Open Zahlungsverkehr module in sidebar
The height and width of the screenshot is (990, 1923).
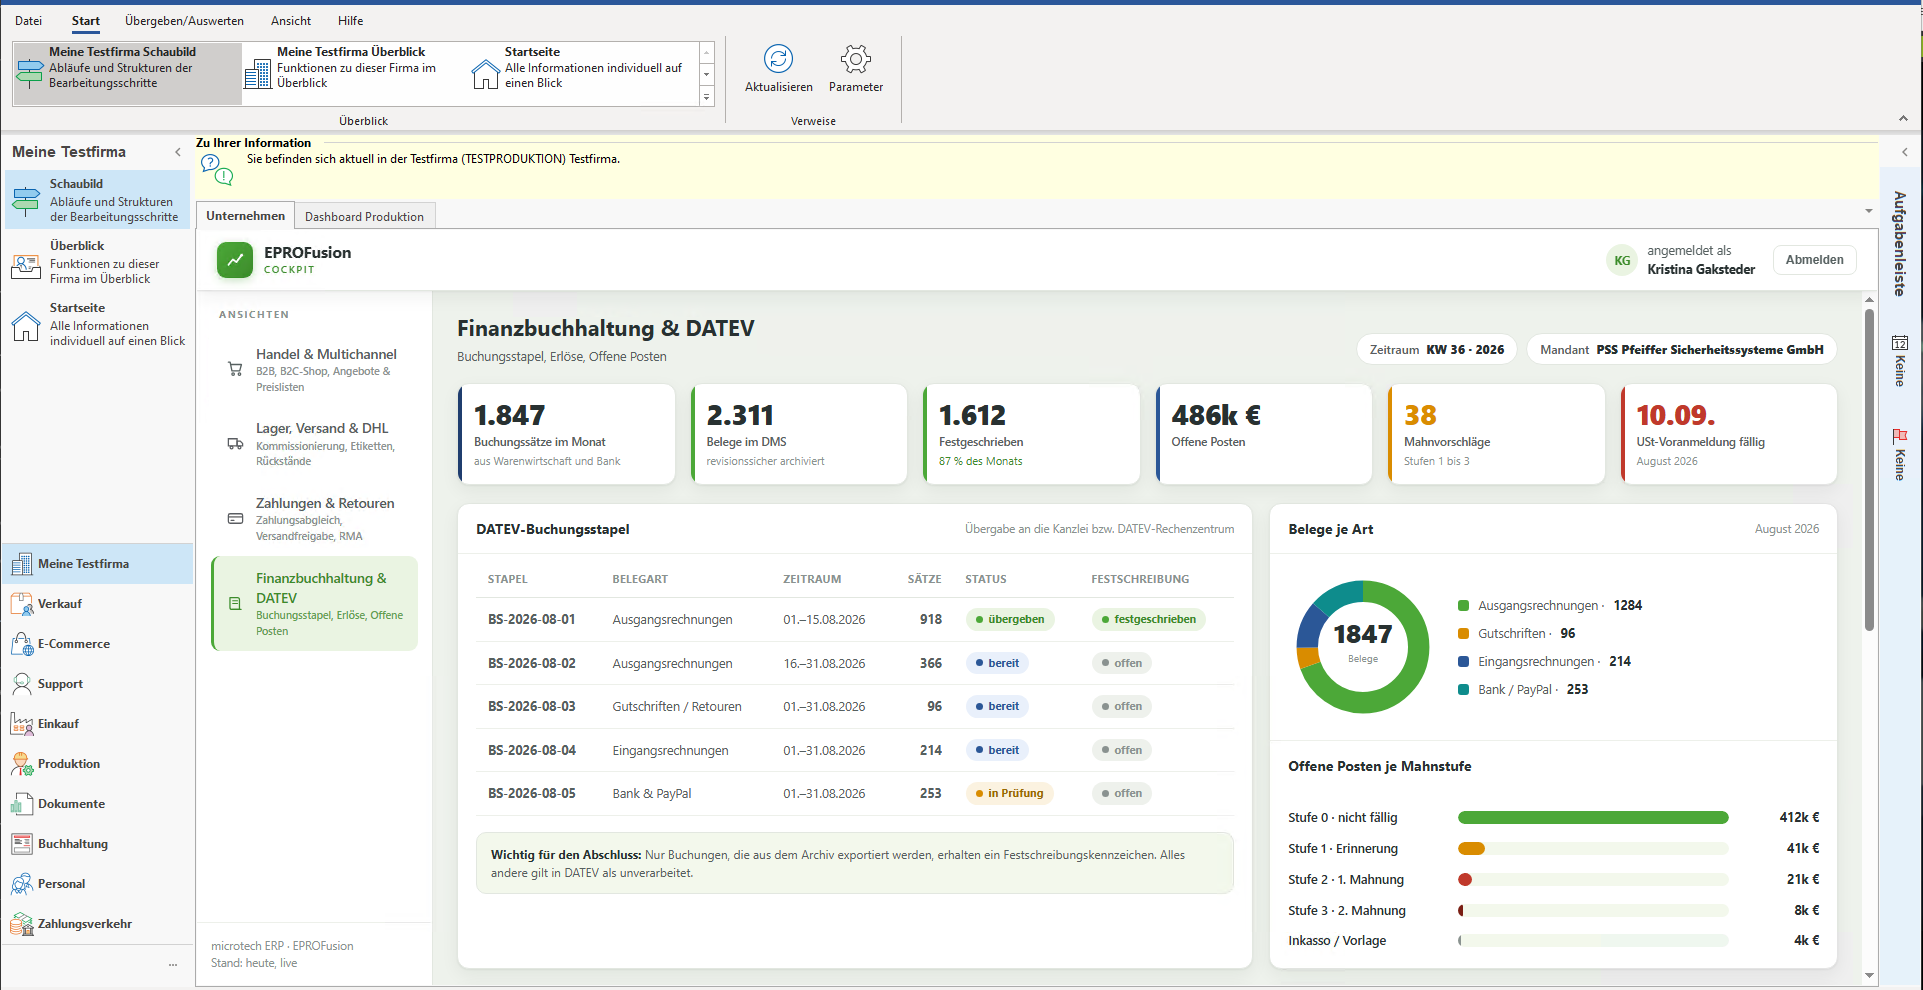pyautogui.click(x=97, y=924)
